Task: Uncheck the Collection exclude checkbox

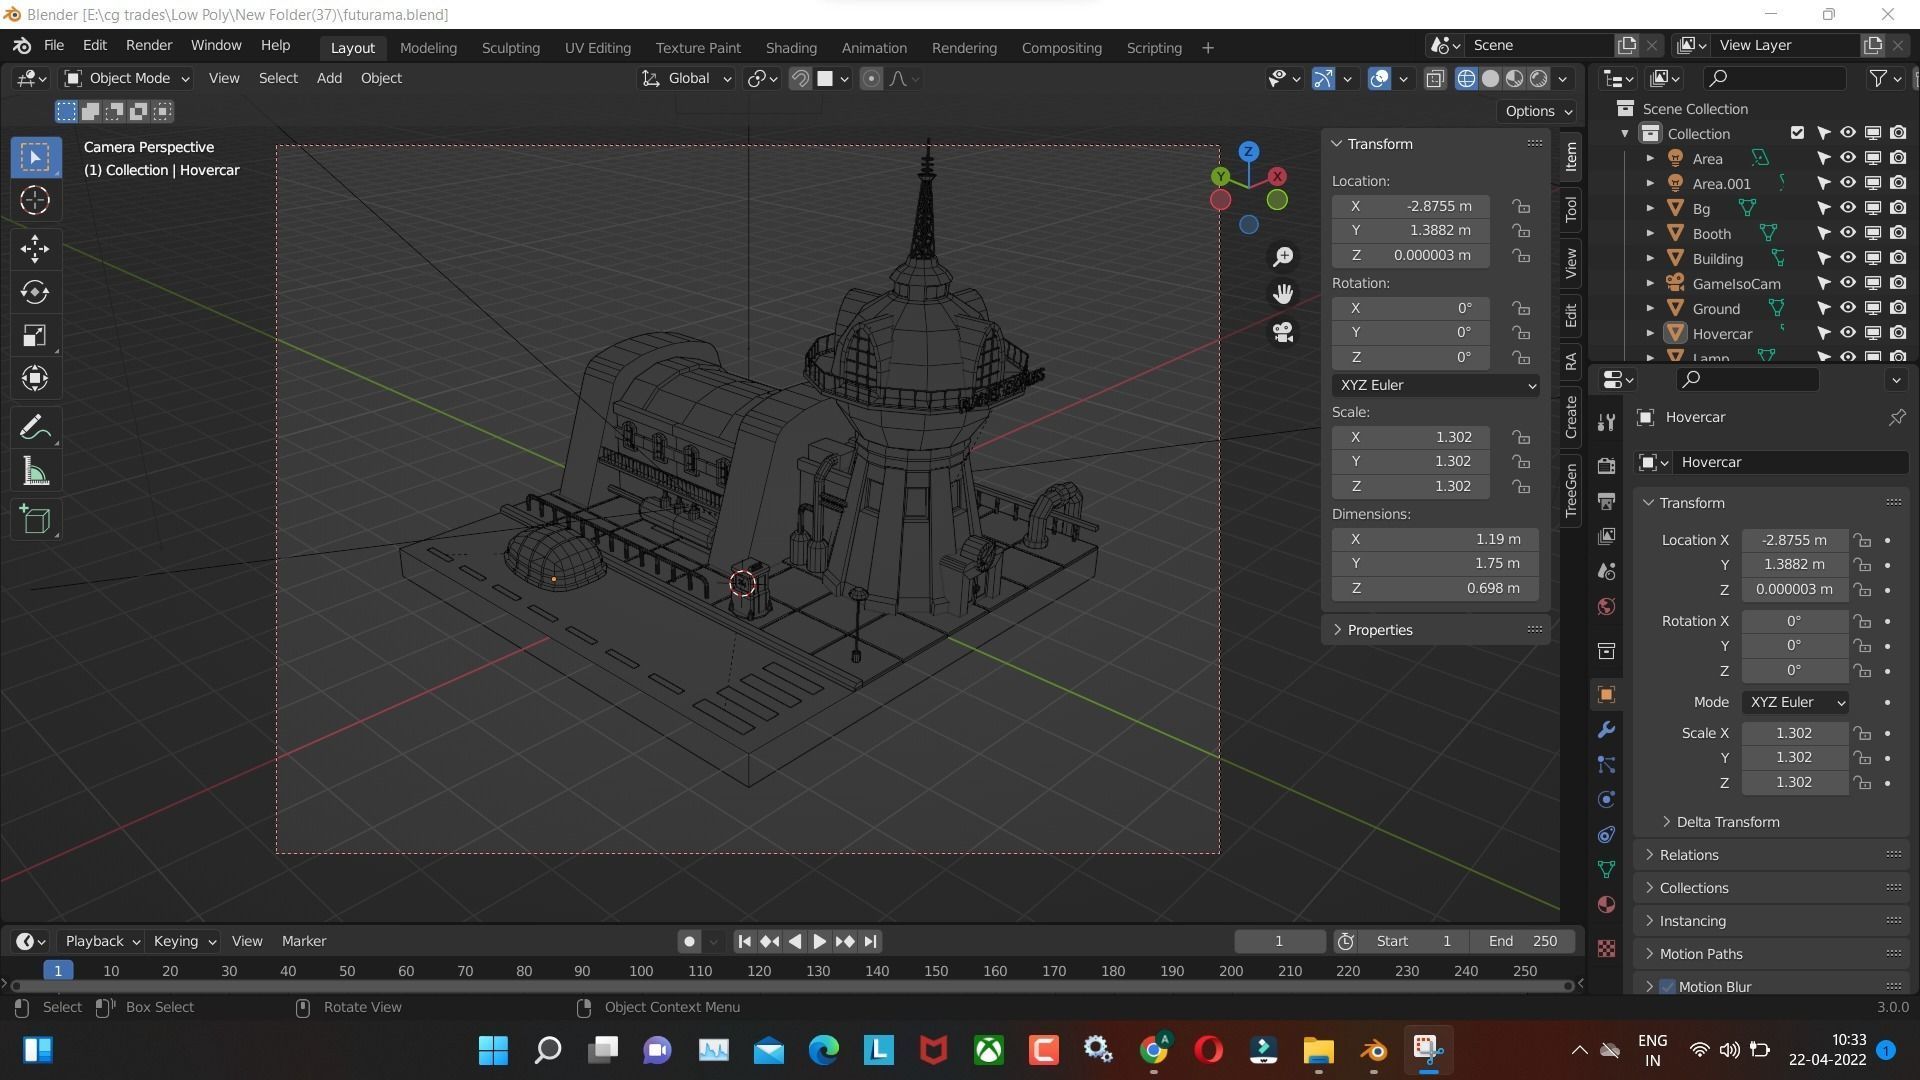Action: tap(1797, 133)
